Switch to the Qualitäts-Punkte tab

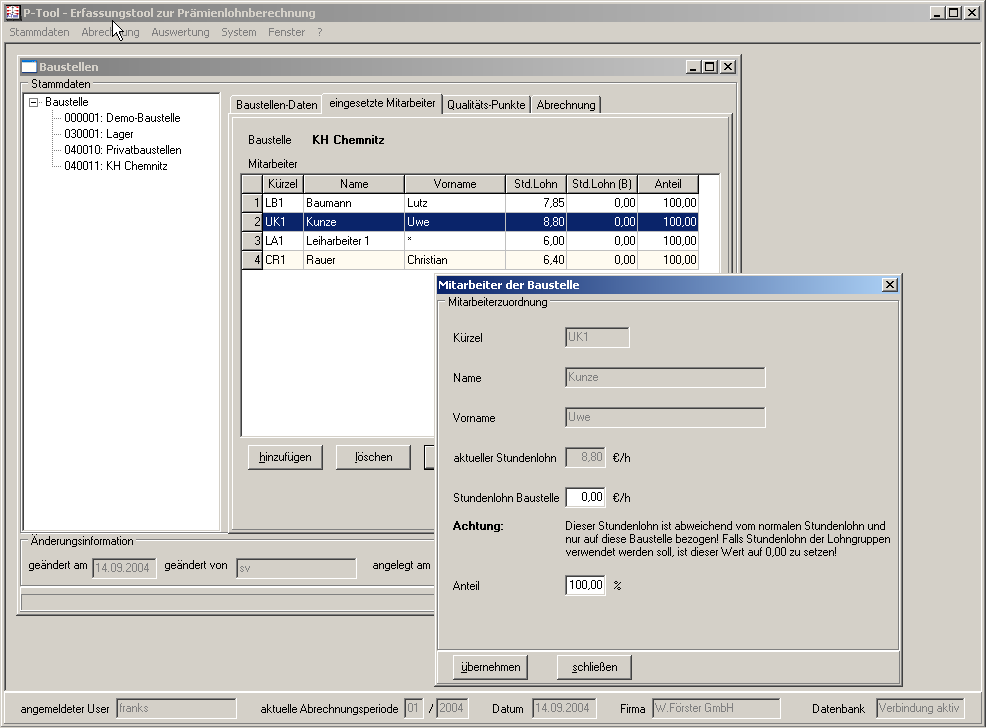coord(486,105)
